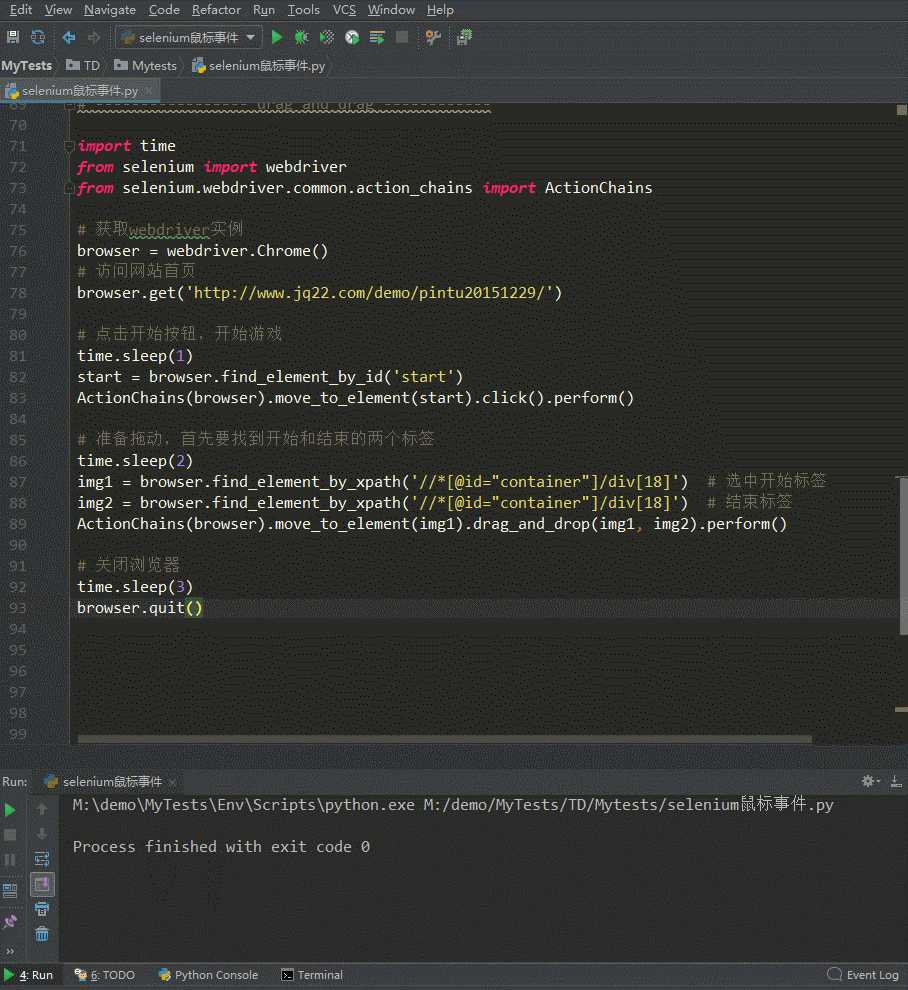Open the Help menu
The image size is (908, 990).
440,9
